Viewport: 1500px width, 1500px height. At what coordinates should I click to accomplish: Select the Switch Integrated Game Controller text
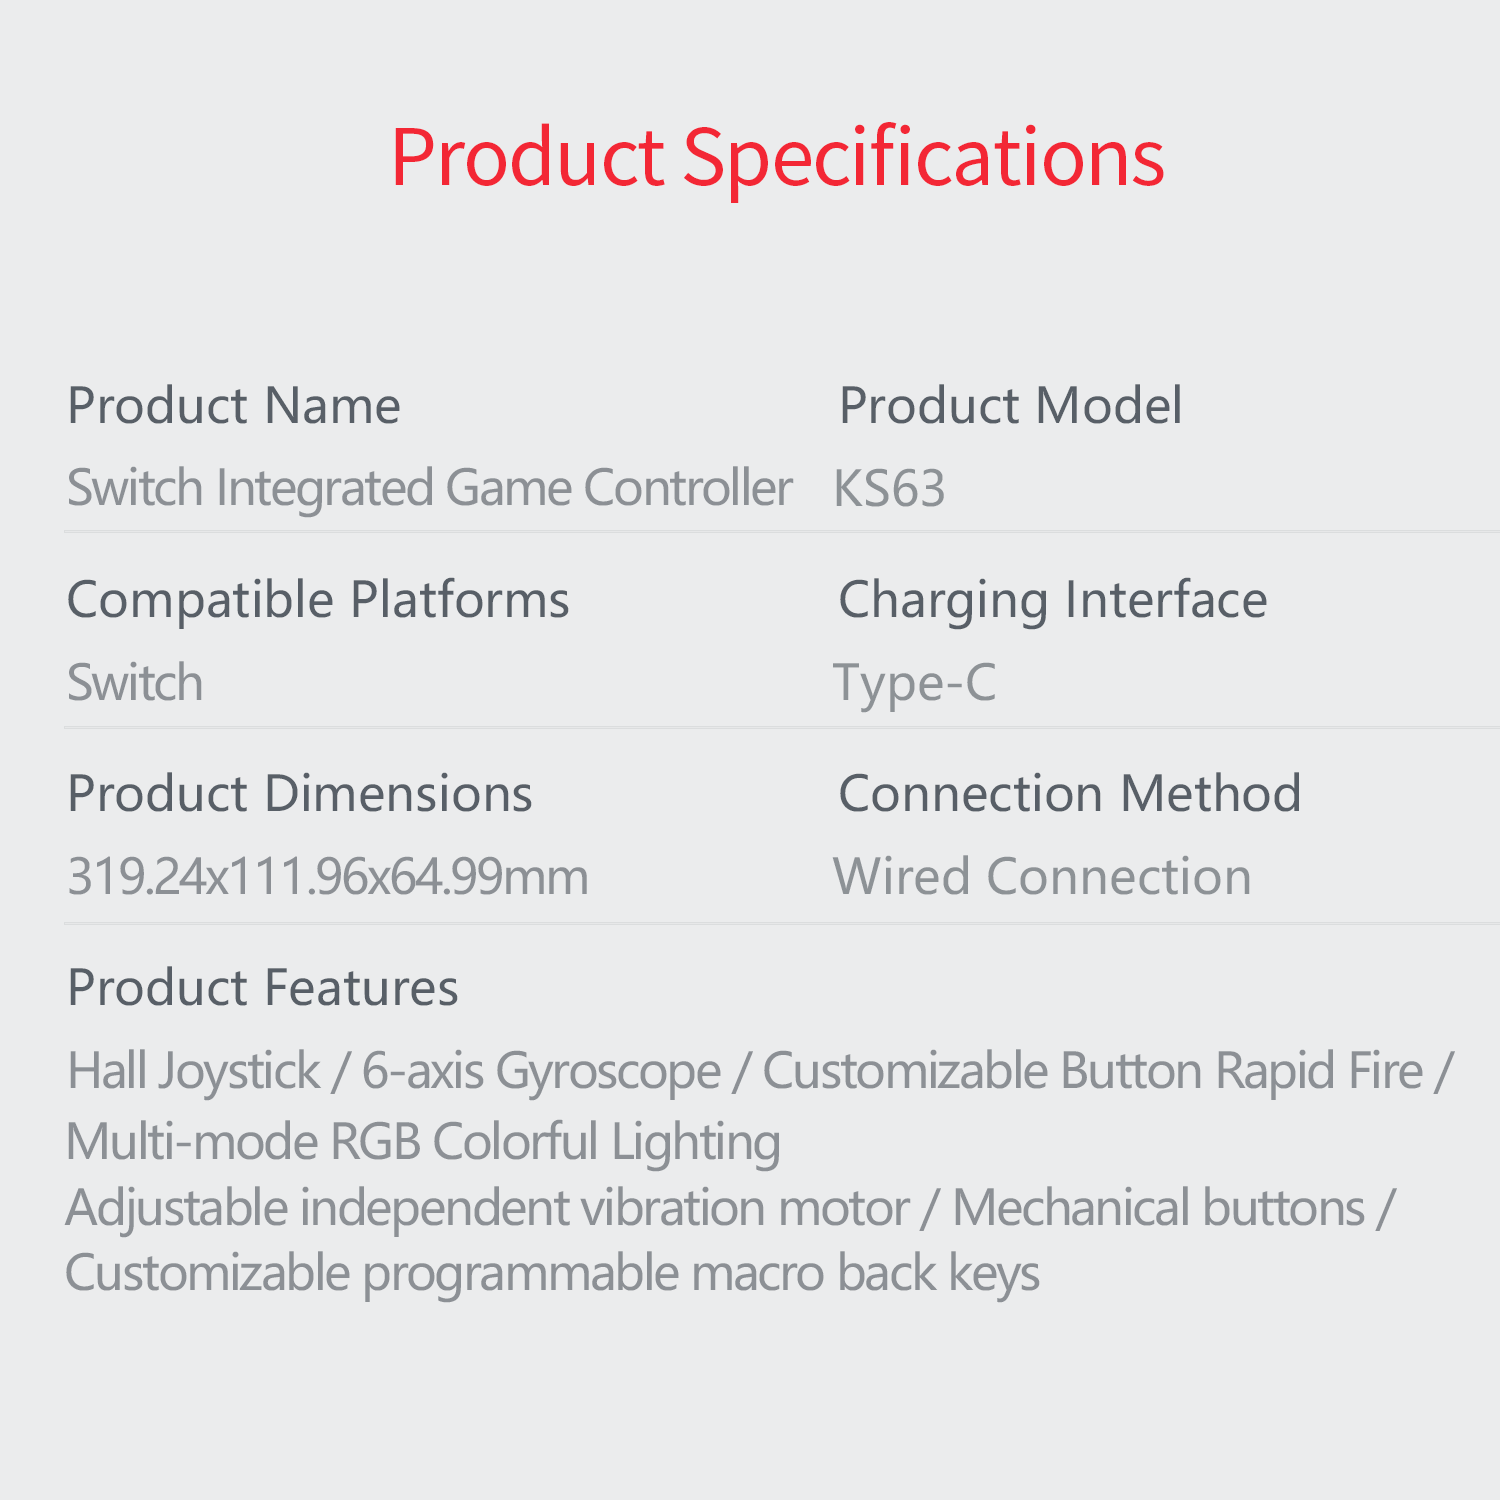pos(429,488)
